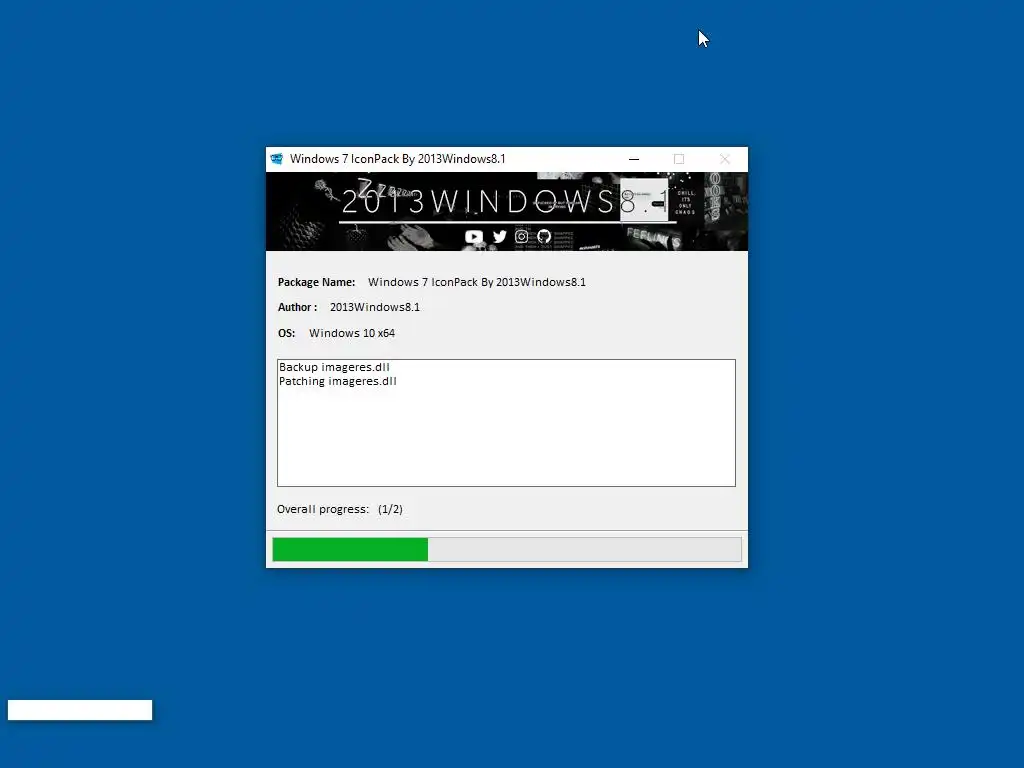
Task: Select the 'Backup imageres.dll' log line
Action: pos(334,367)
